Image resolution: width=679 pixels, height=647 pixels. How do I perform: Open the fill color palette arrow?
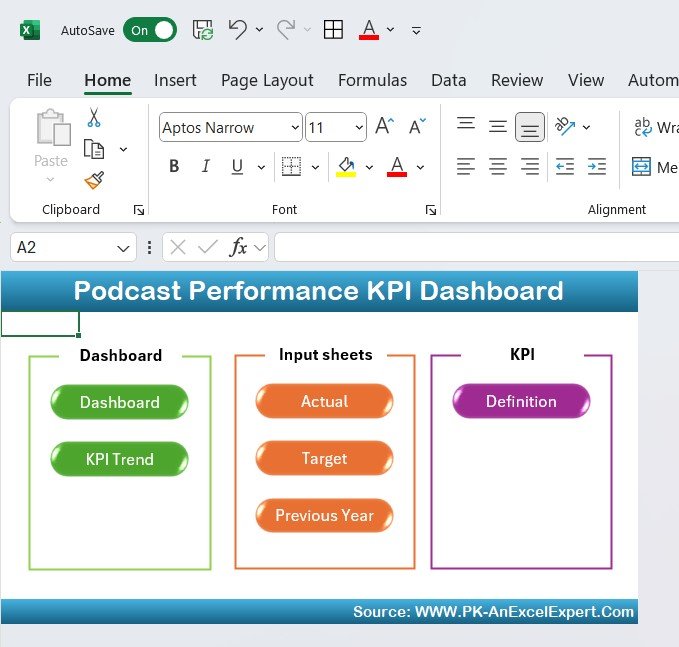[x=369, y=167]
